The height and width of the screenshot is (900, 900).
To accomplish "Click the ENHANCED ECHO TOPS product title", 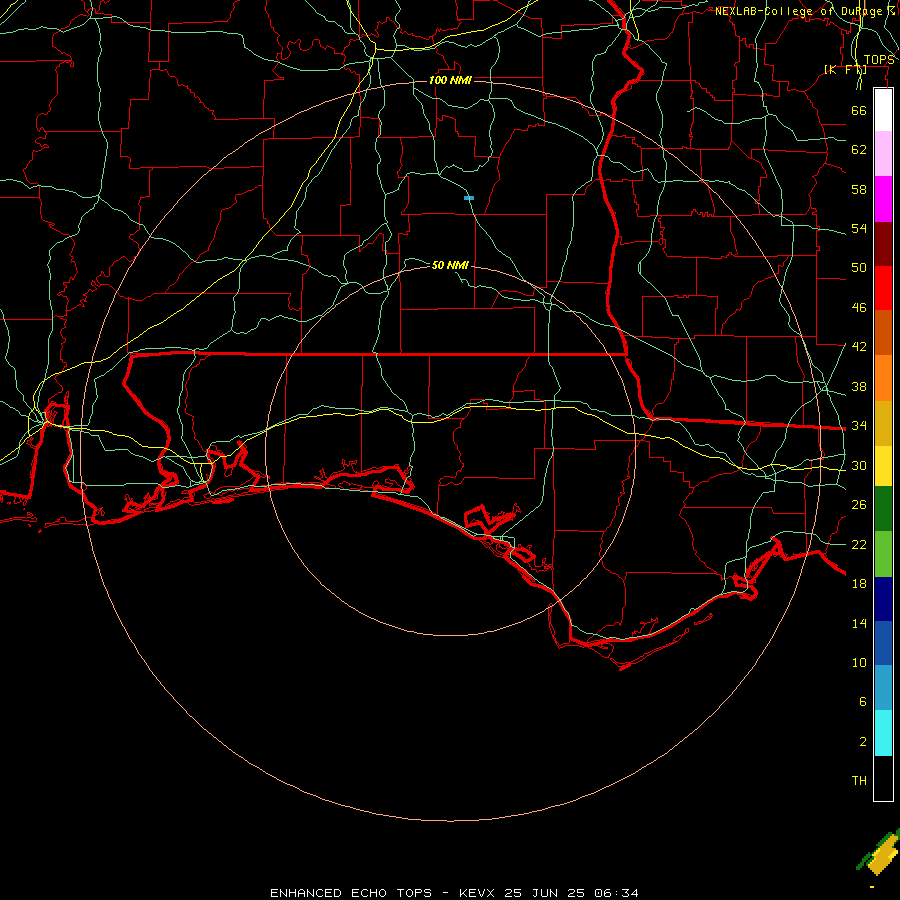I will (x=351, y=893).
